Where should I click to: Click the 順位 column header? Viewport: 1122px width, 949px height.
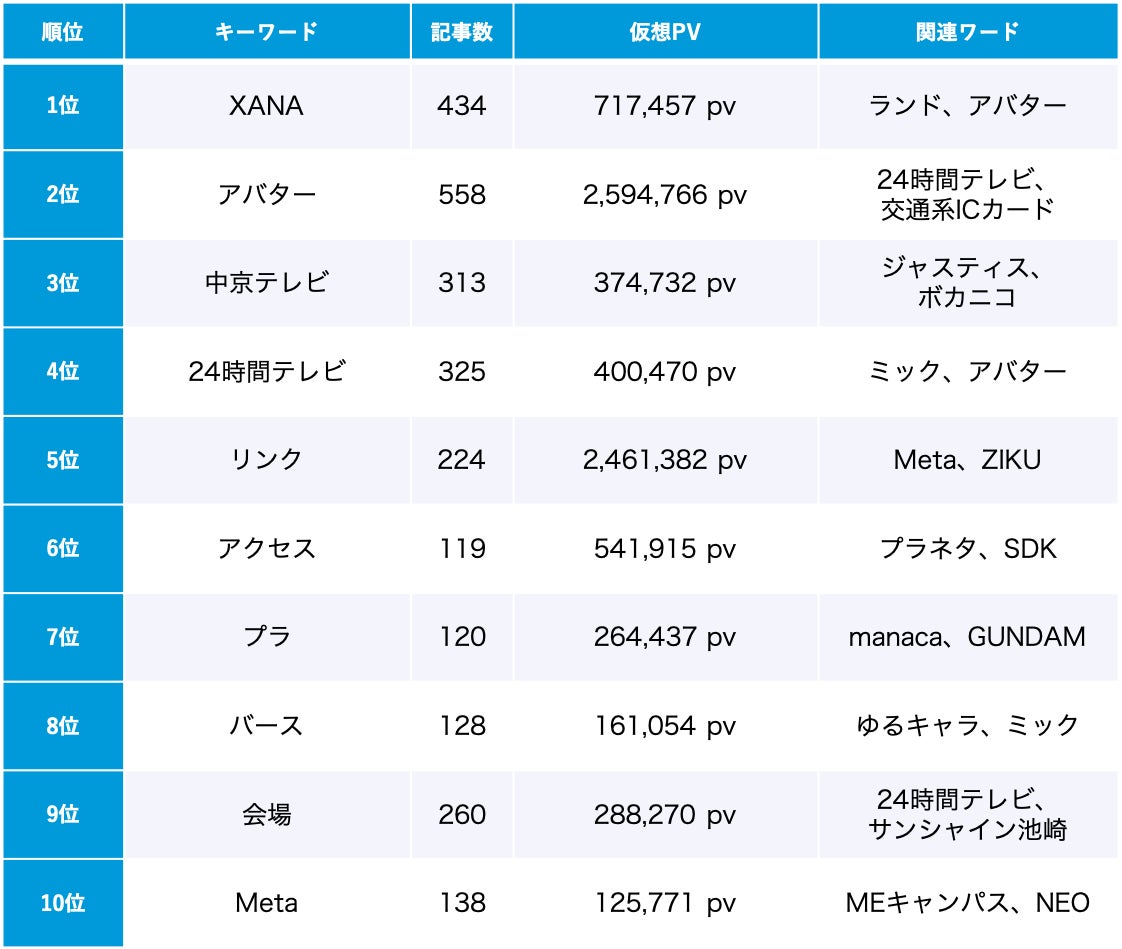[x=62, y=31]
